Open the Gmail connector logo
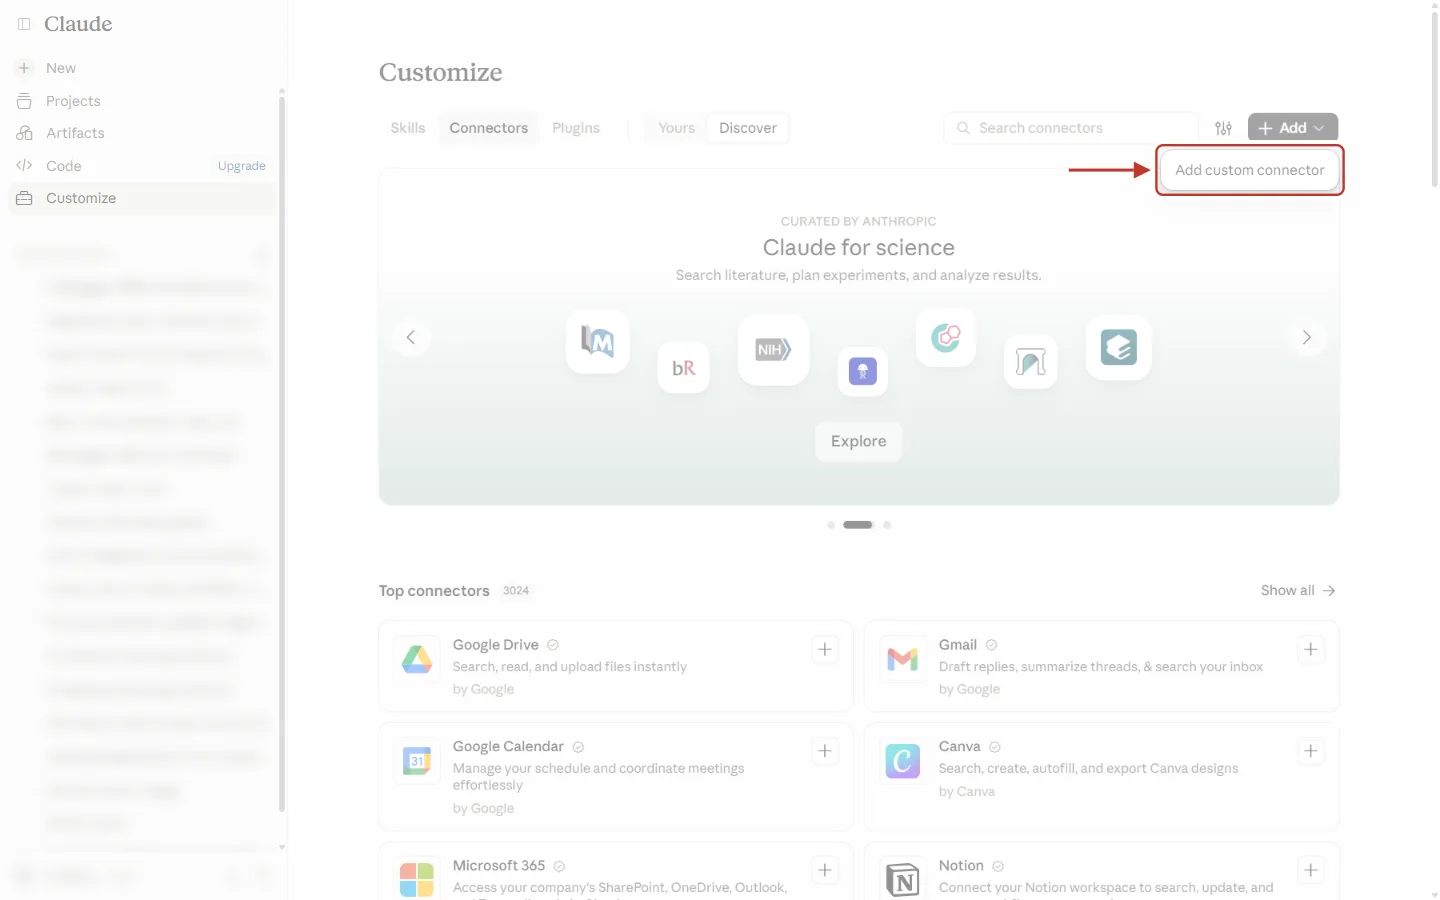 903,659
